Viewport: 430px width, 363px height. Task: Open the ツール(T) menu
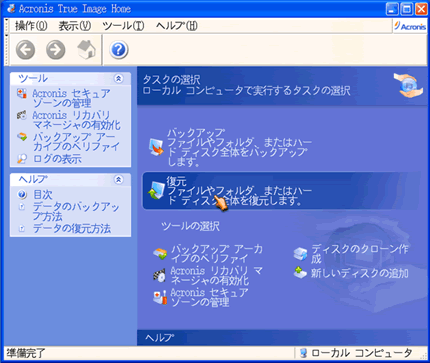point(123,26)
